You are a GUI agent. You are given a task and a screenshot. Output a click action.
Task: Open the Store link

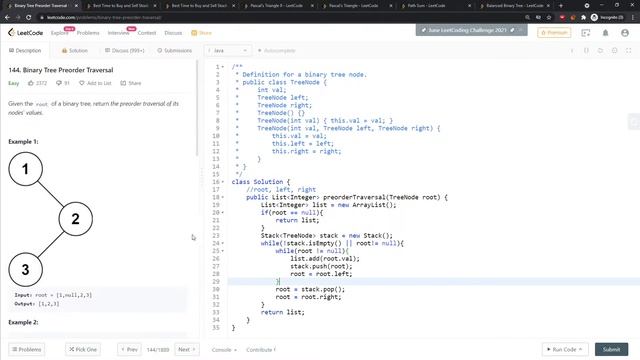click(202, 33)
